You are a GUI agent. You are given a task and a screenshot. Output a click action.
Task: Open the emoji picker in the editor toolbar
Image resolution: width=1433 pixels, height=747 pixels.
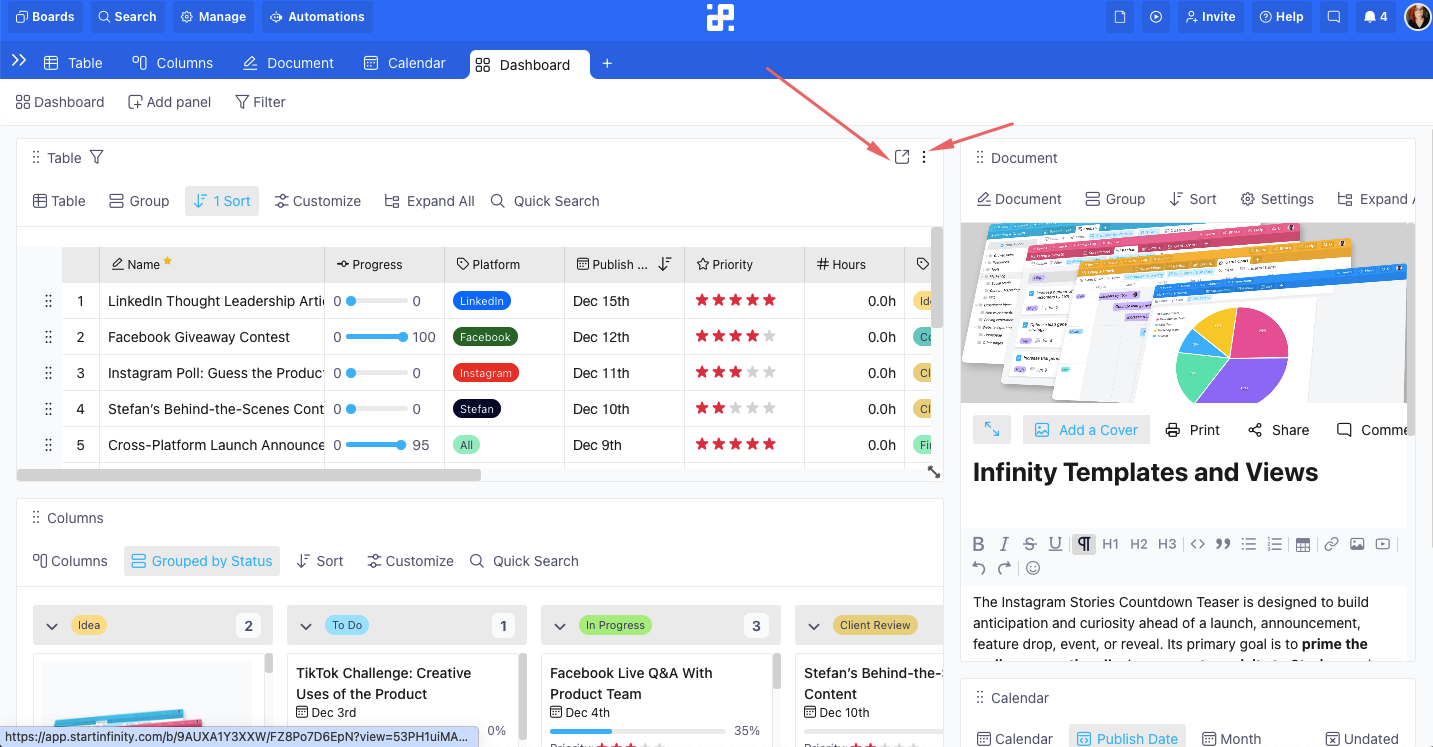pyautogui.click(x=1032, y=567)
